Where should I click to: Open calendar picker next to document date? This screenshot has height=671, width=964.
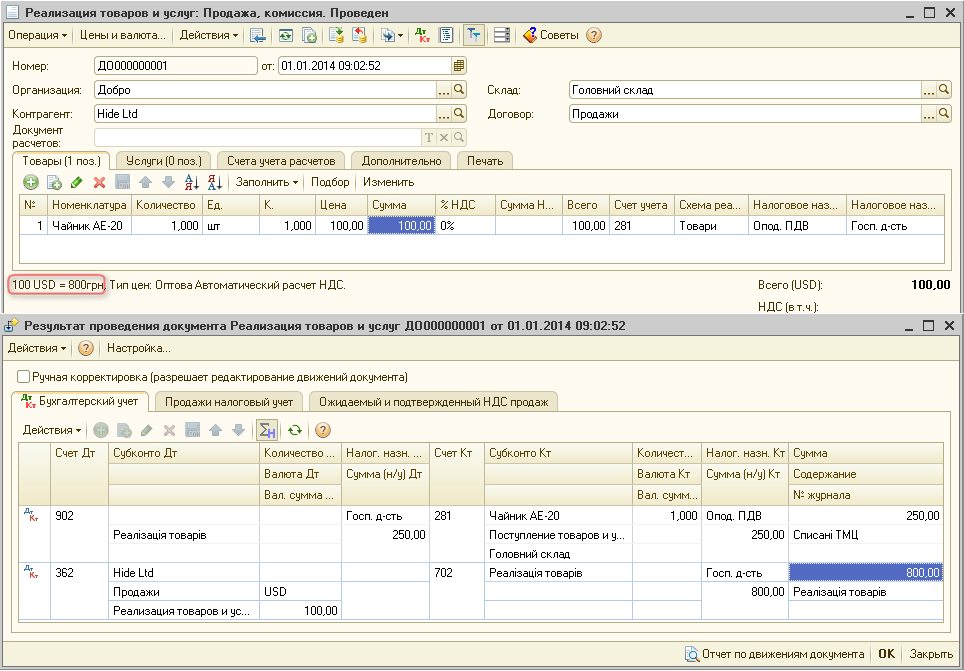[x=459, y=66]
